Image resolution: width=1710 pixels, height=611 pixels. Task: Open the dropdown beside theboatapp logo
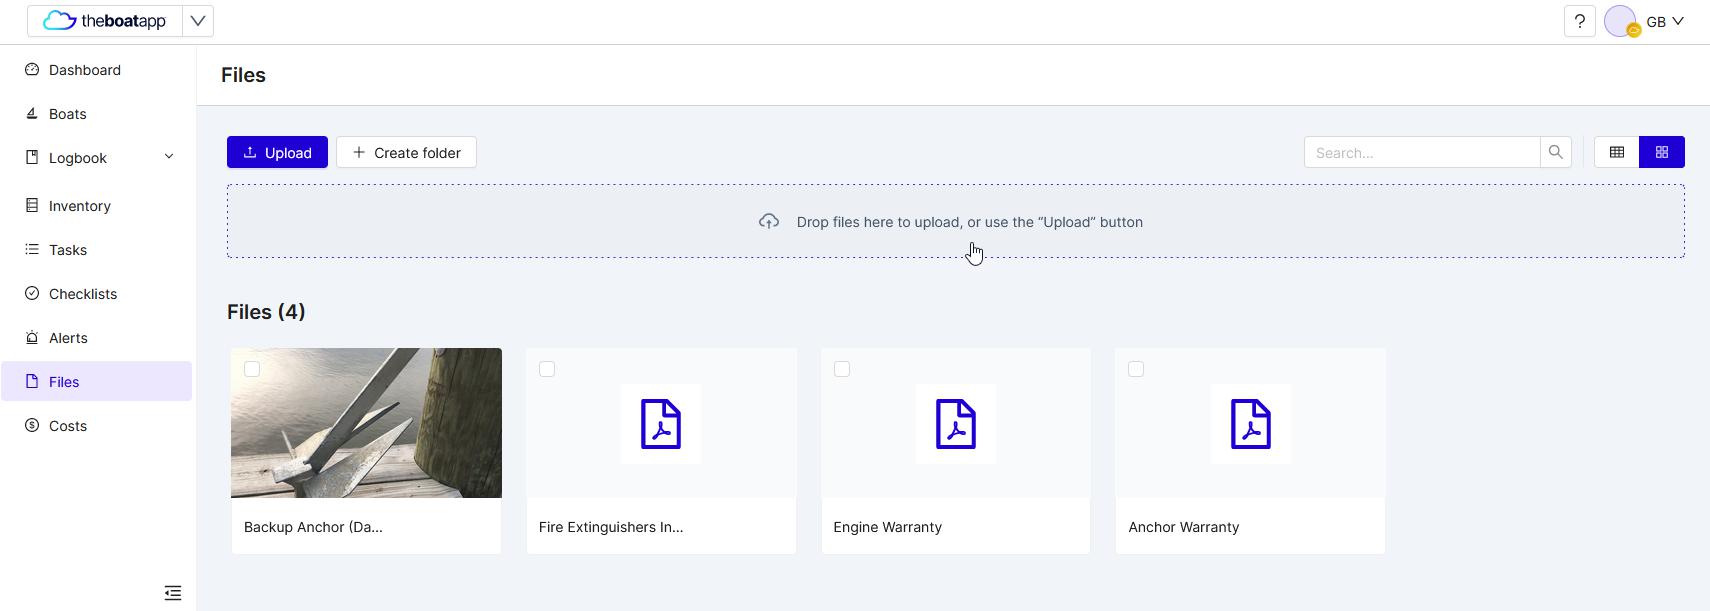(x=198, y=21)
